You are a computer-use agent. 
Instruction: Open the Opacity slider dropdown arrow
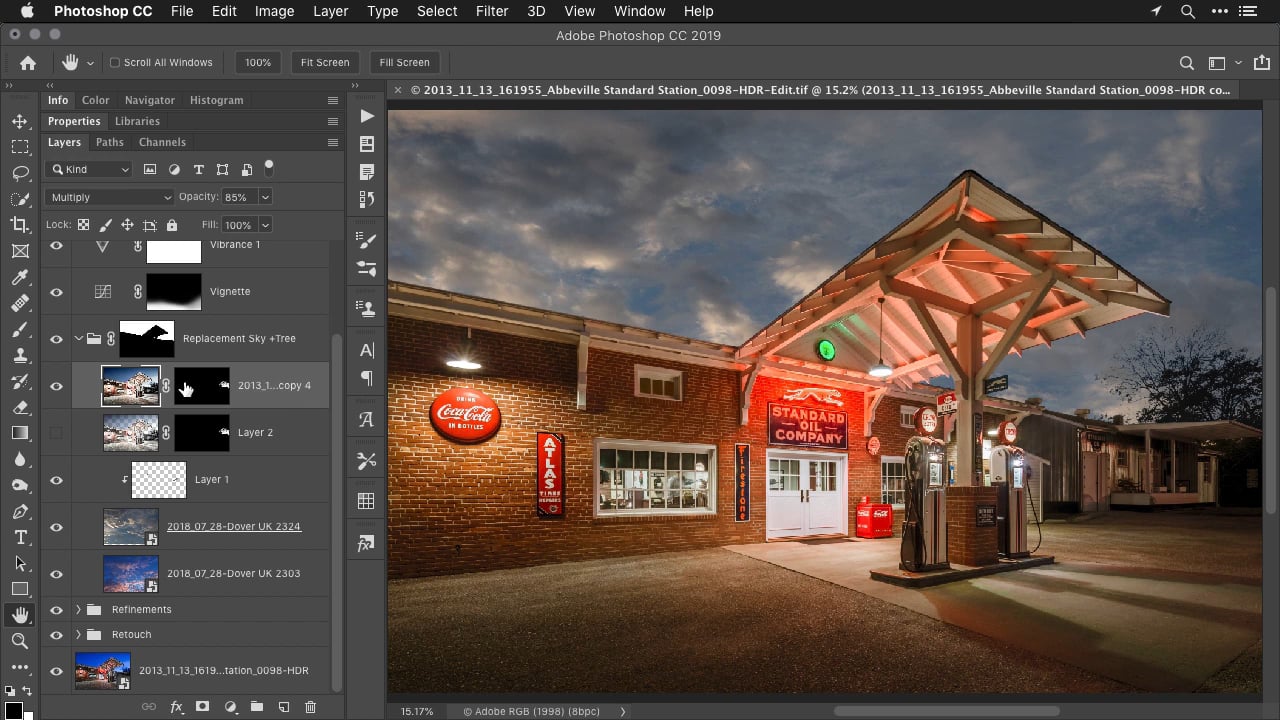[265, 197]
